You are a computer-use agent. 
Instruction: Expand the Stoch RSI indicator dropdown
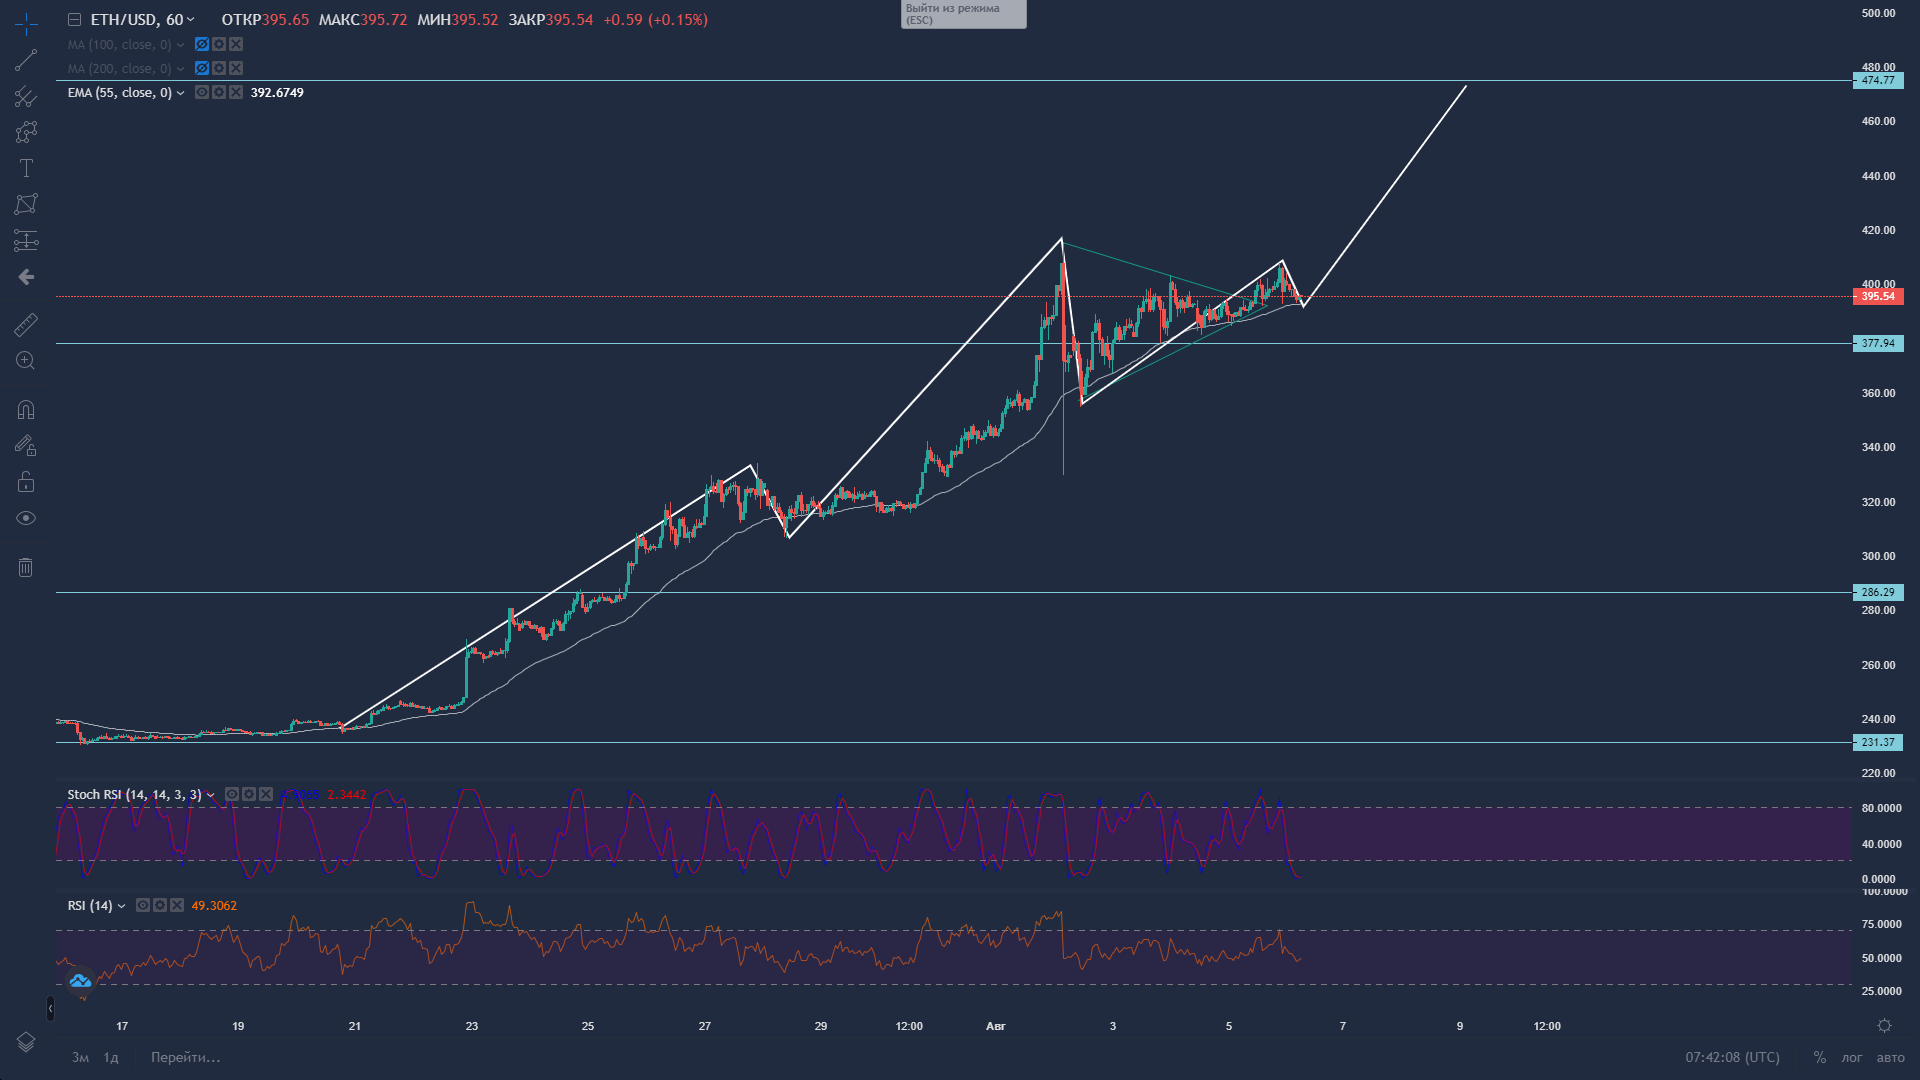(x=210, y=796)
